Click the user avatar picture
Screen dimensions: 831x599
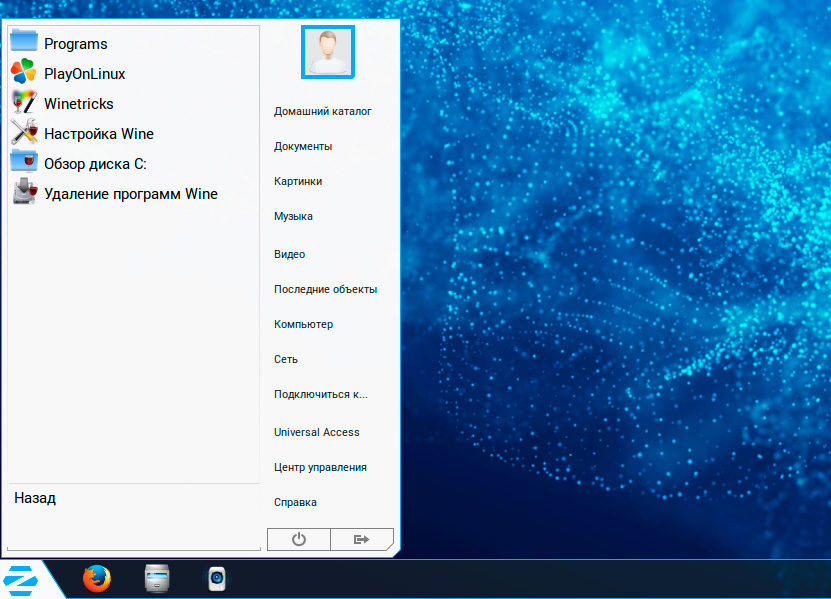pos(328,52)
